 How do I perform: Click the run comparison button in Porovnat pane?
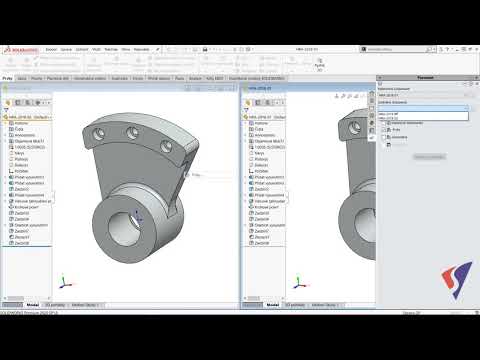(429, 157)
